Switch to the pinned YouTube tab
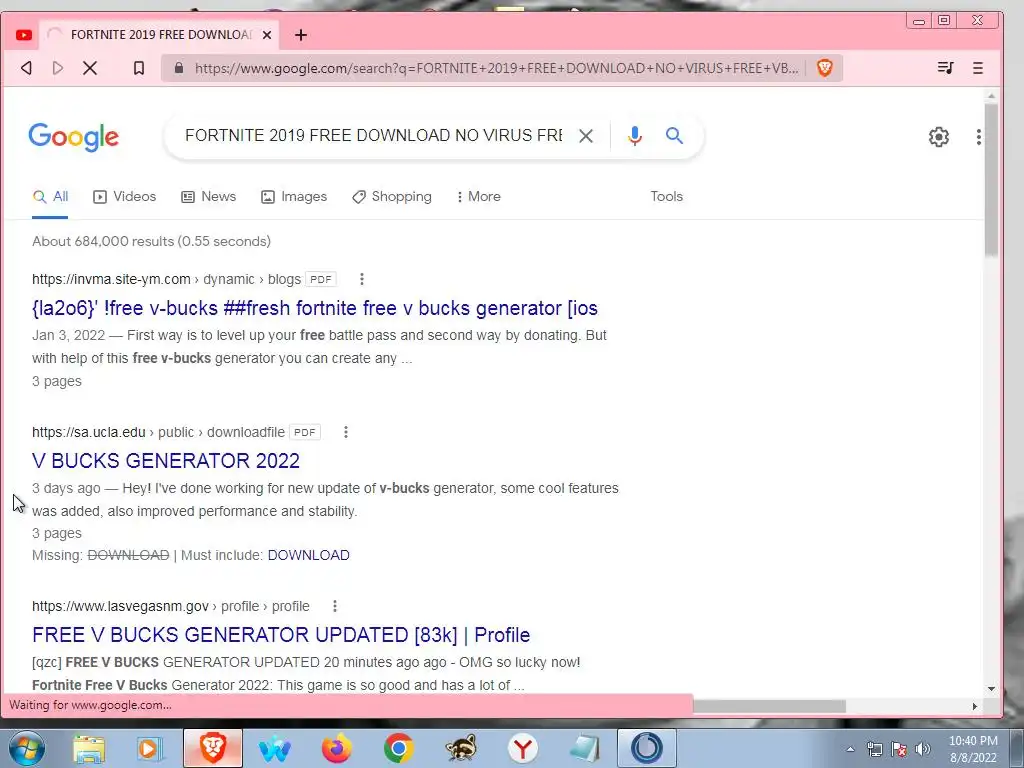The width and height of the screenshot is (1024, 768). point(24,35)
